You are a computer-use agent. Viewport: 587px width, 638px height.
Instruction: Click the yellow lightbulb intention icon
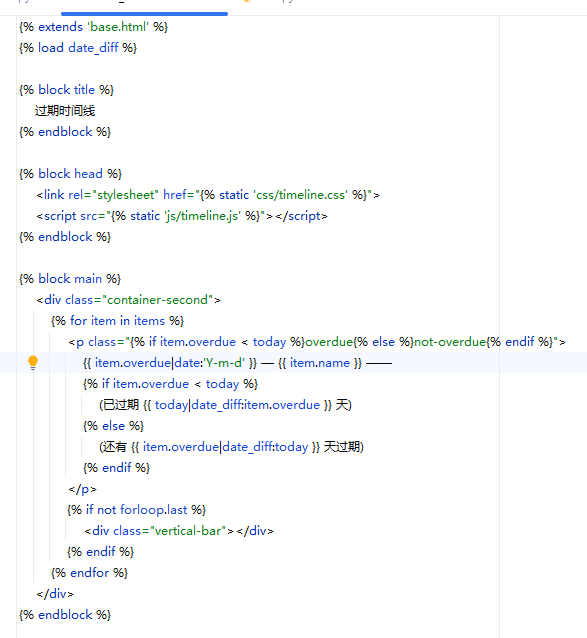click(33, 363)
